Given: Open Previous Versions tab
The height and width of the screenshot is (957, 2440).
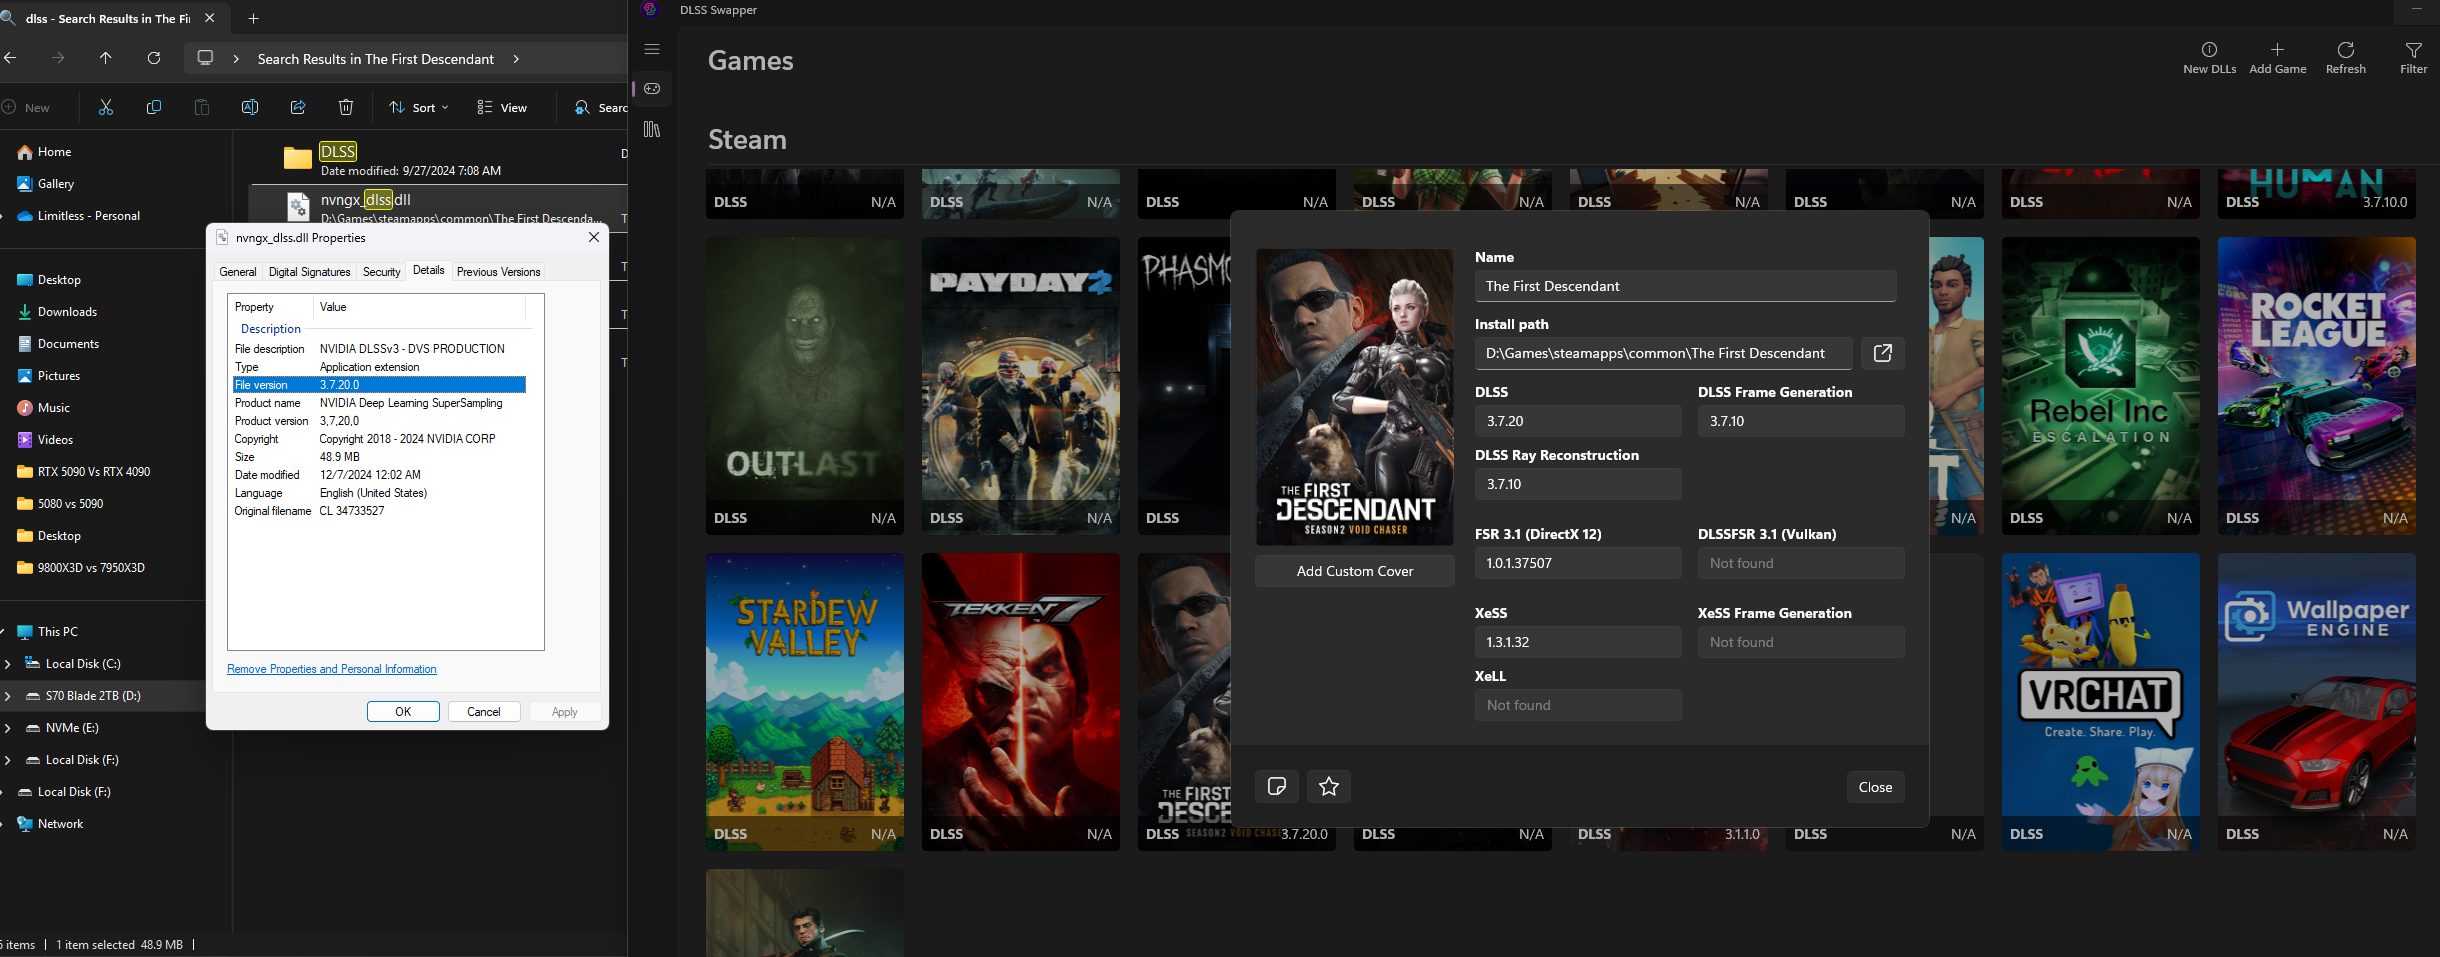Looking at the screenshot, I should coord(498,272).
